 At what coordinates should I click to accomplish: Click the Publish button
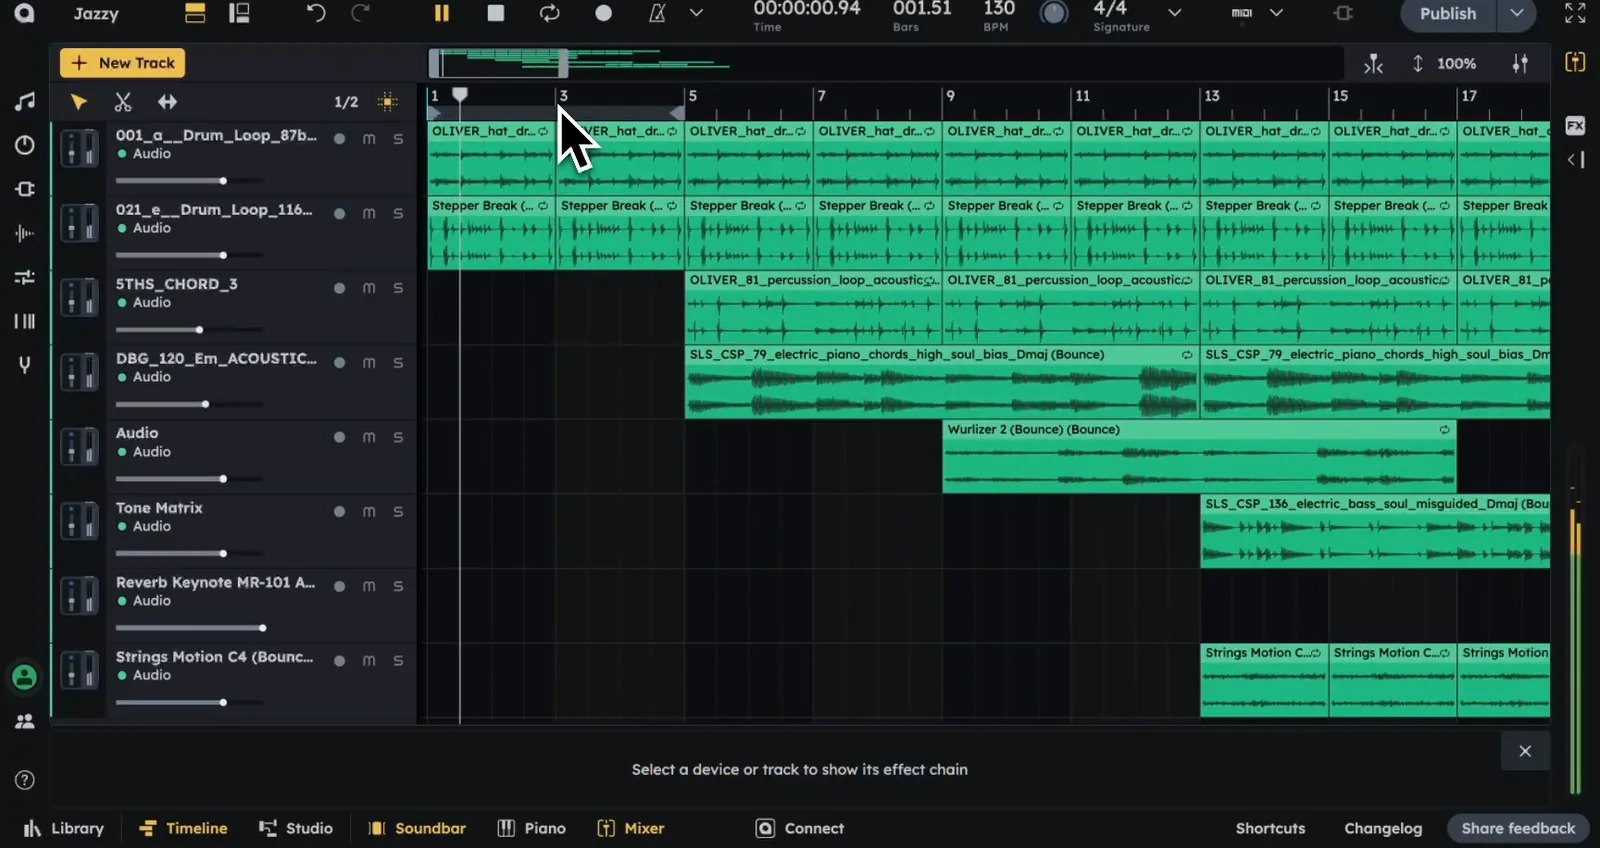pyautogui.click(x=1448, y=14)
